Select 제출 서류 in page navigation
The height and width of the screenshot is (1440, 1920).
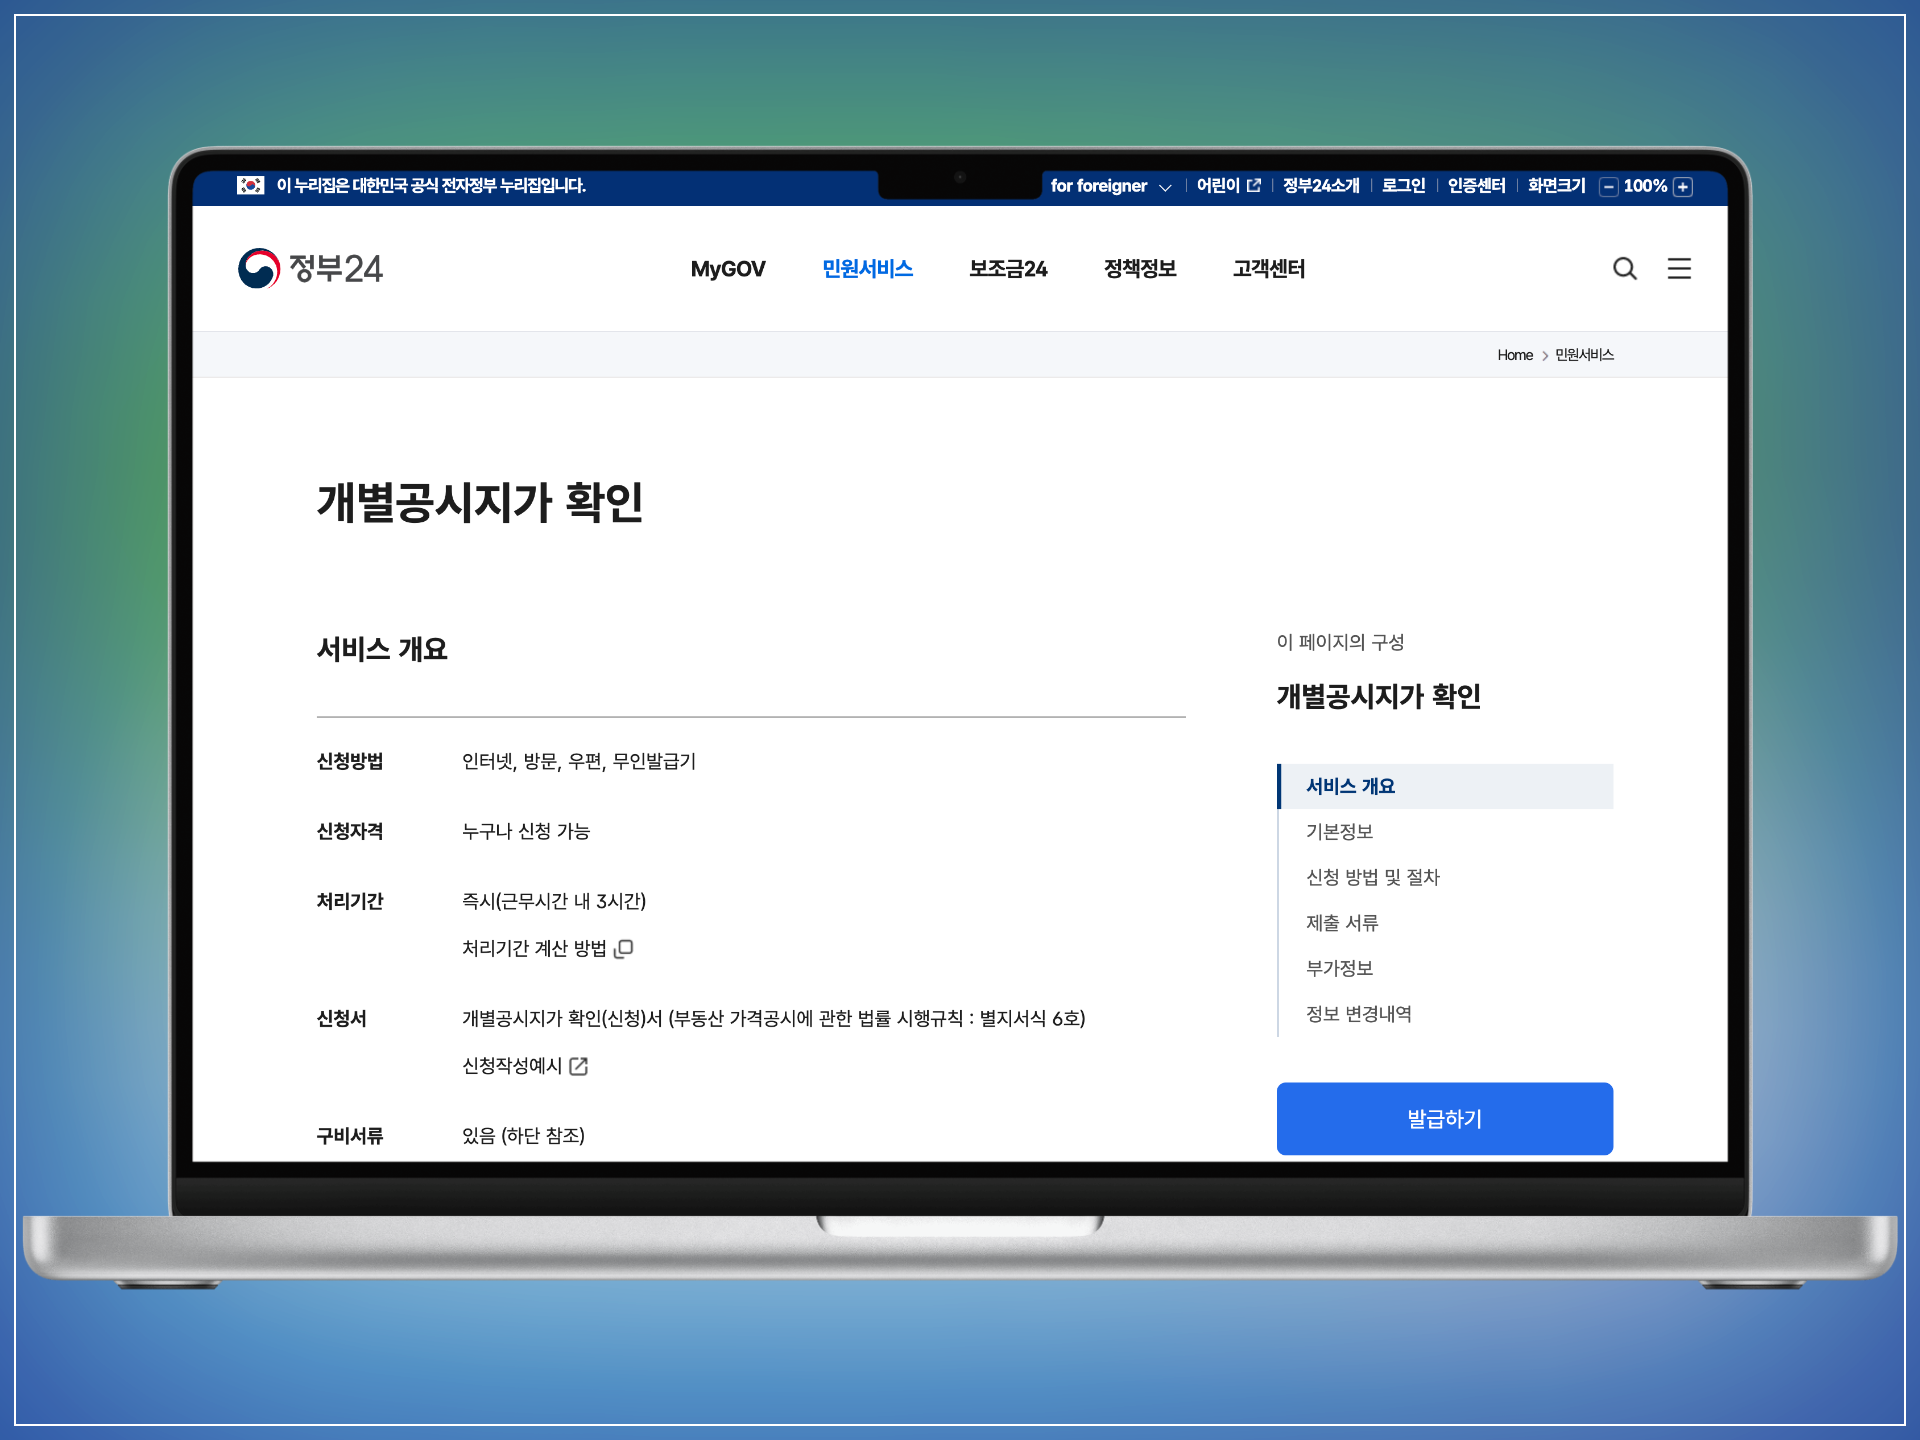[1341, 923]
